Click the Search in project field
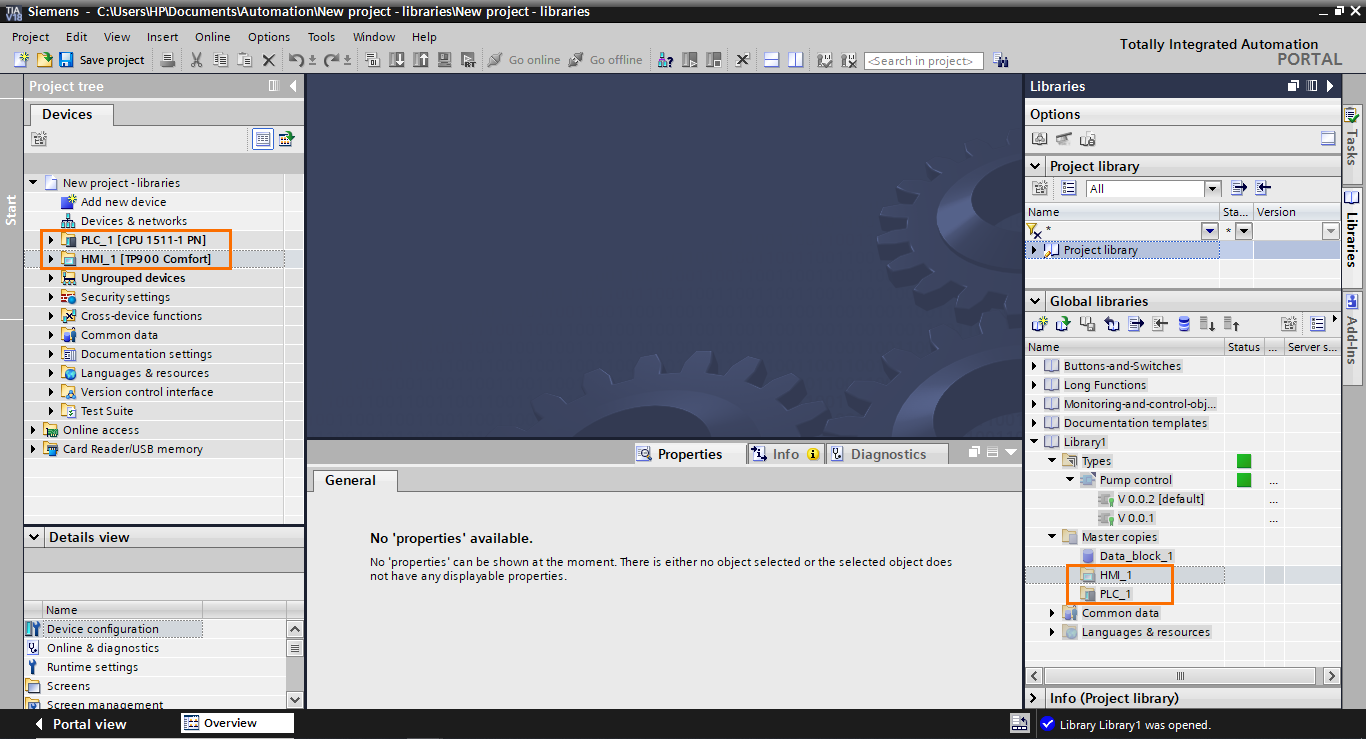1366x739 pixels. [922, 60]
